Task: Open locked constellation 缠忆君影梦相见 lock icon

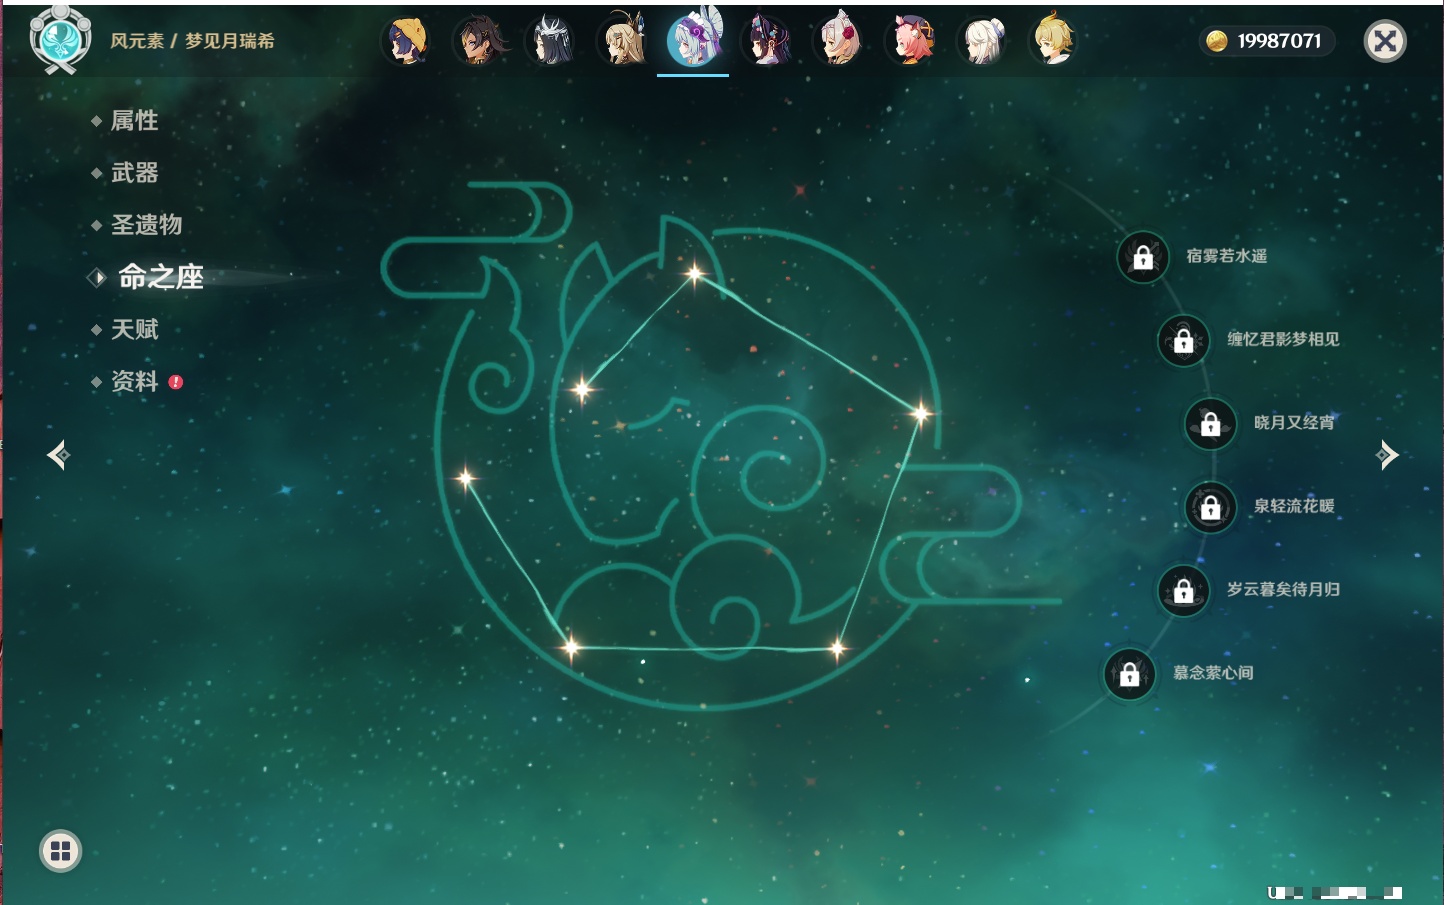Action: point(1183,340)
